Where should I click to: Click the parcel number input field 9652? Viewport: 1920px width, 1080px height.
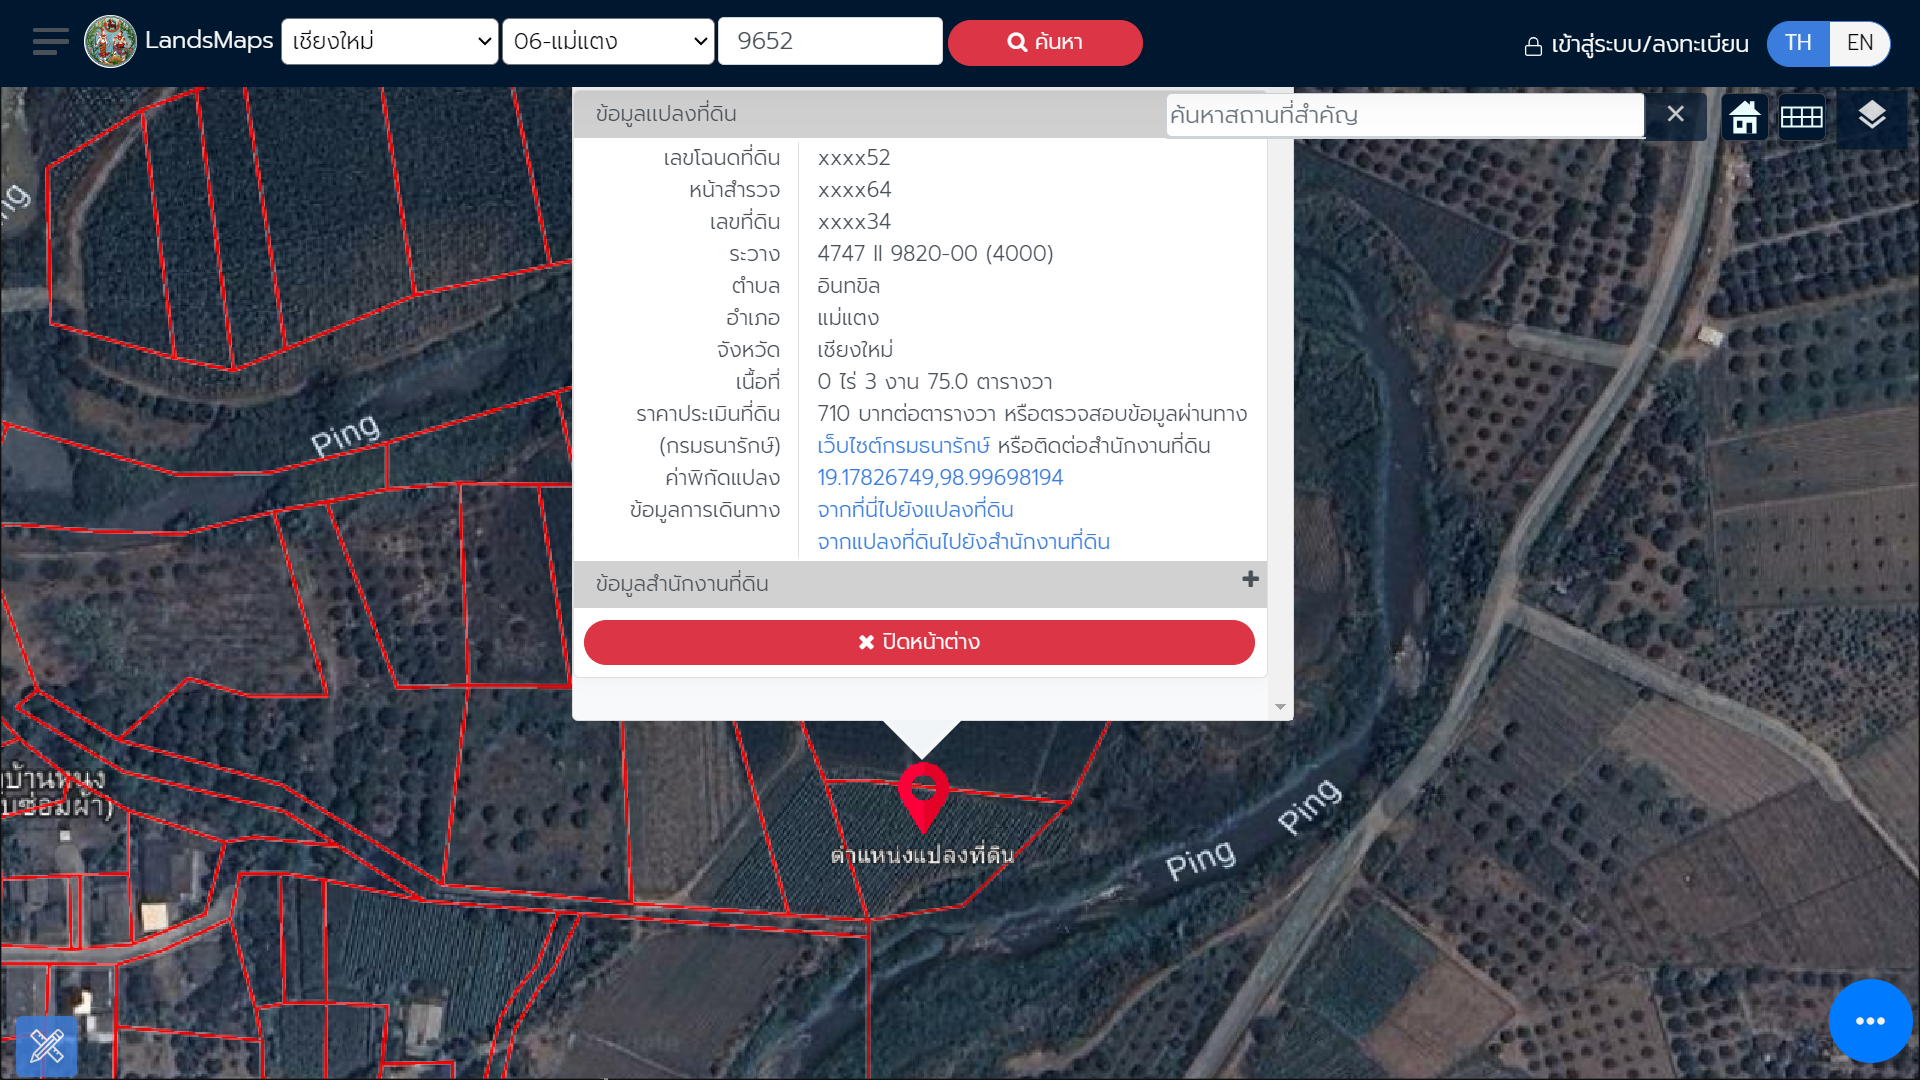coord(830,42)
